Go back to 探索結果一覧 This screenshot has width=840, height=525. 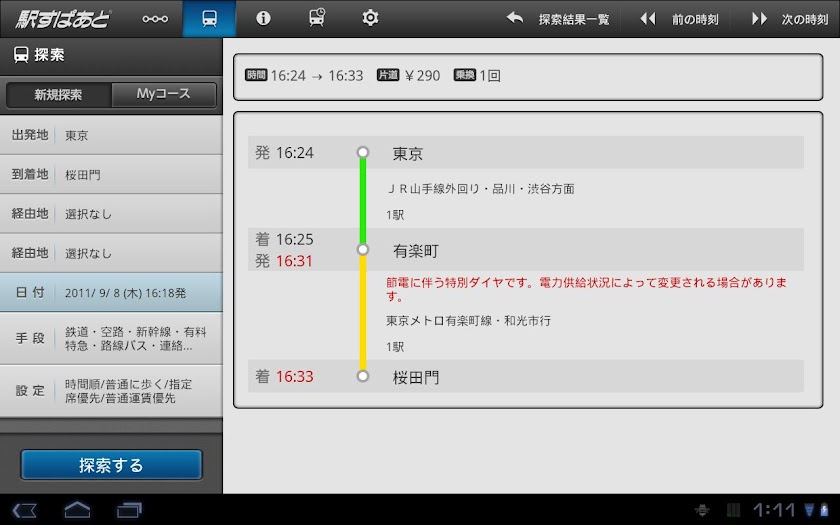tap(558, 19)
